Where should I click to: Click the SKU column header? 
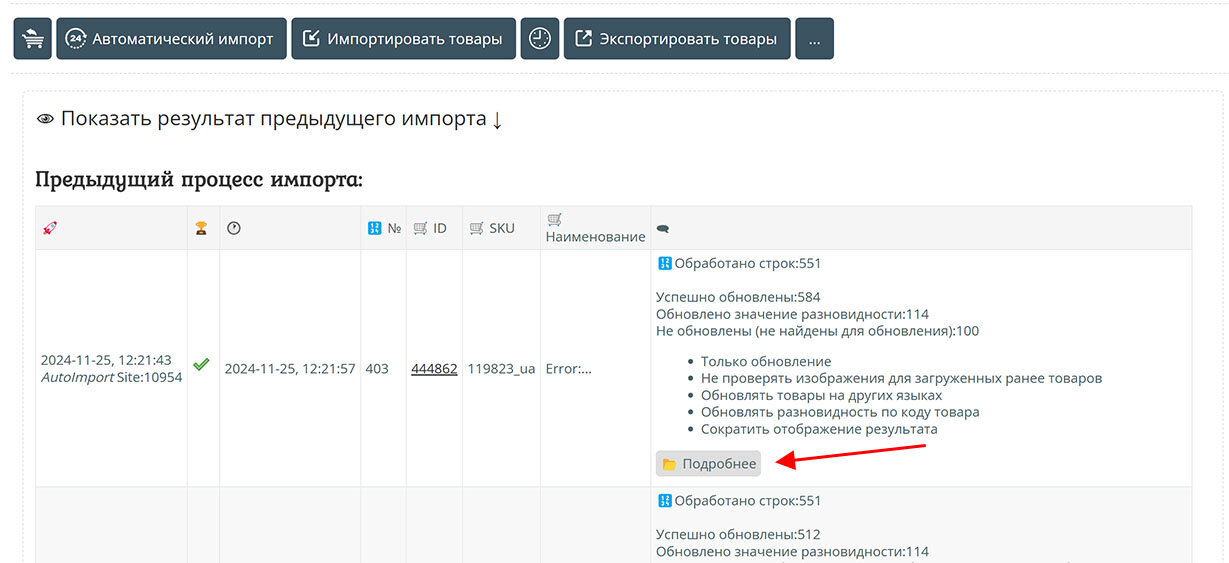pyautogui.click(x=491, y=228)
